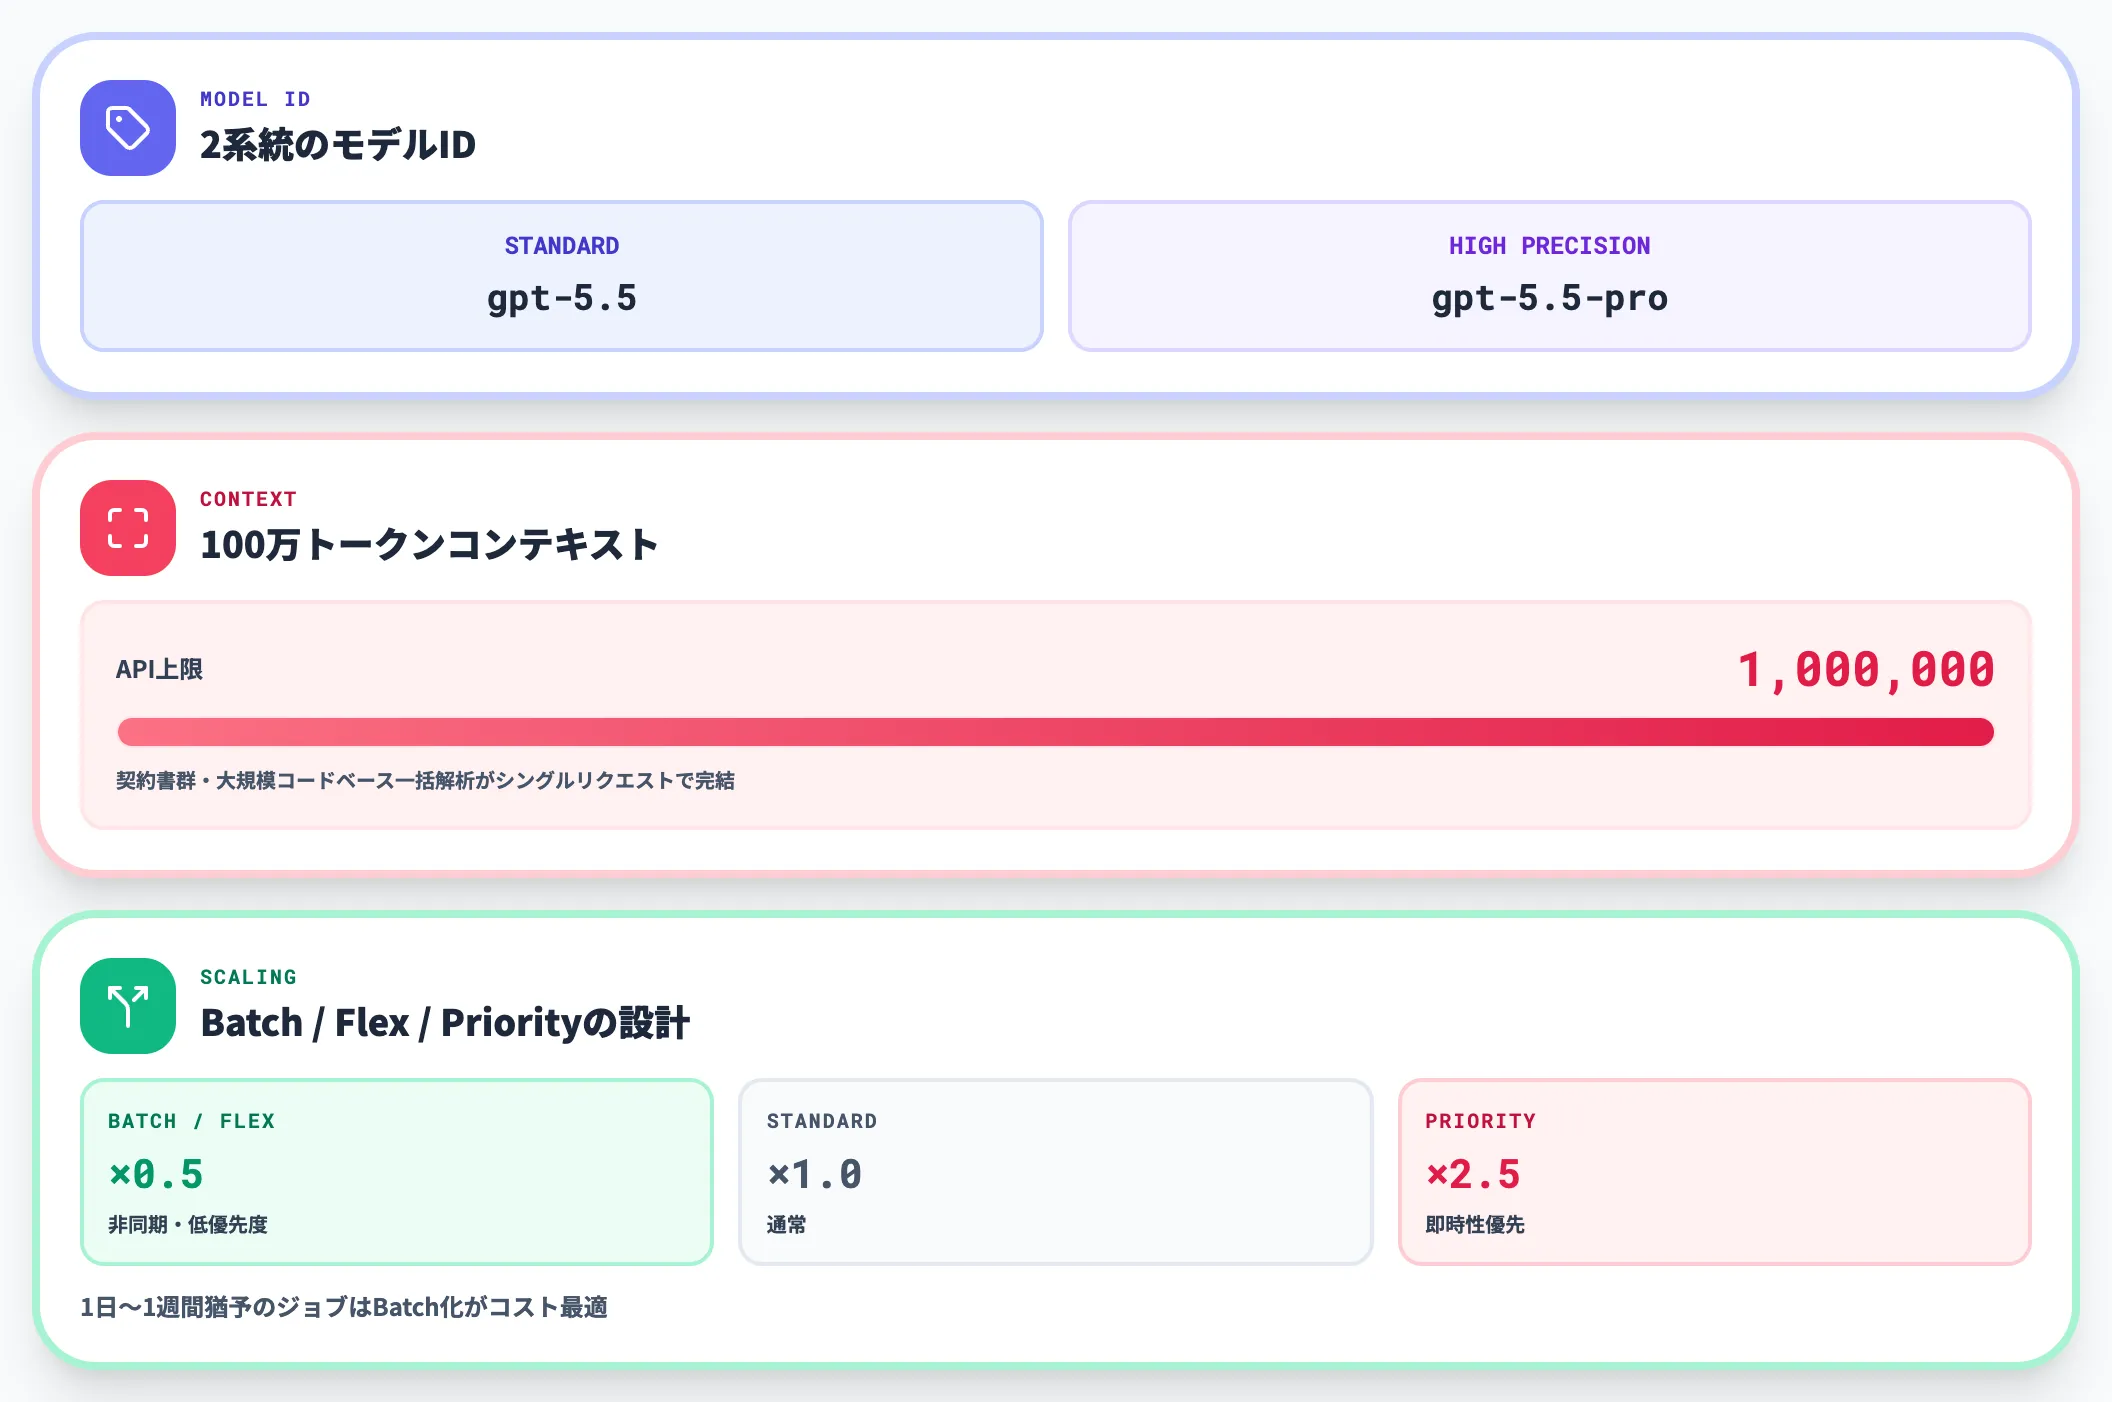Choose the PRIORITY ×2.5 option
Viewport: 2112px width, 1402px height.
point(1716,1172)
